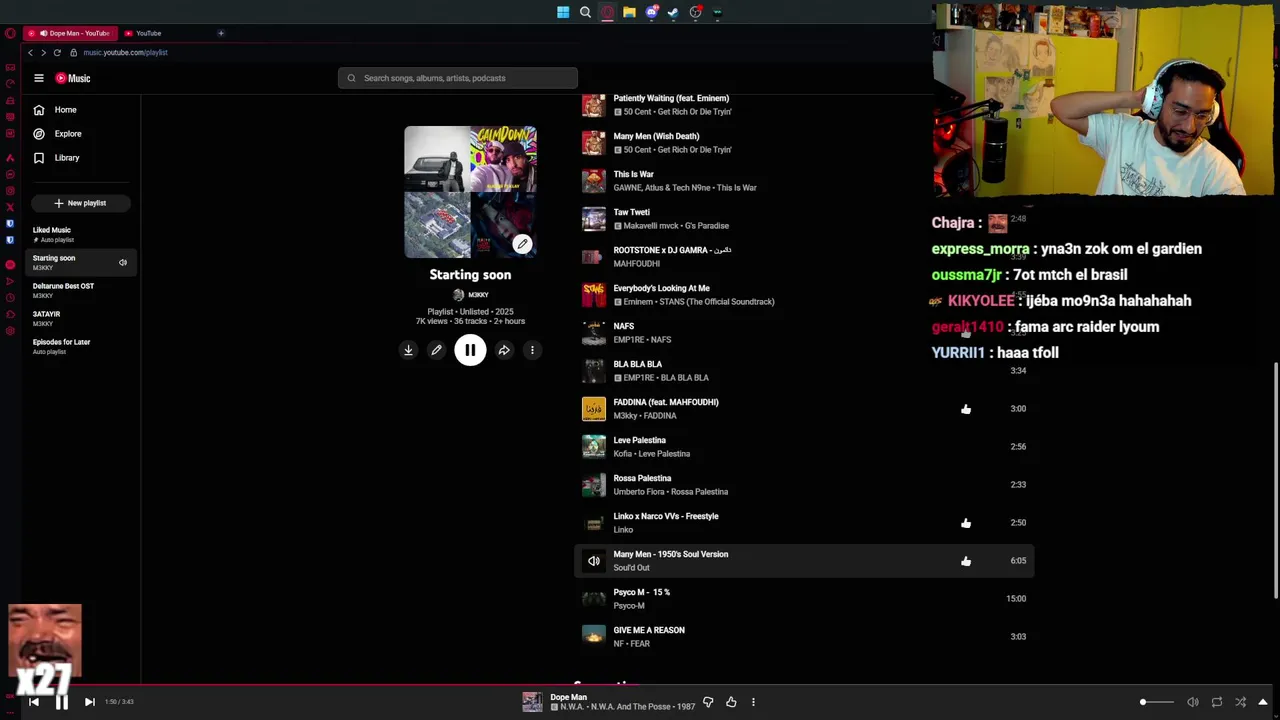Pause the playlist with the large button

click(470, 350)
